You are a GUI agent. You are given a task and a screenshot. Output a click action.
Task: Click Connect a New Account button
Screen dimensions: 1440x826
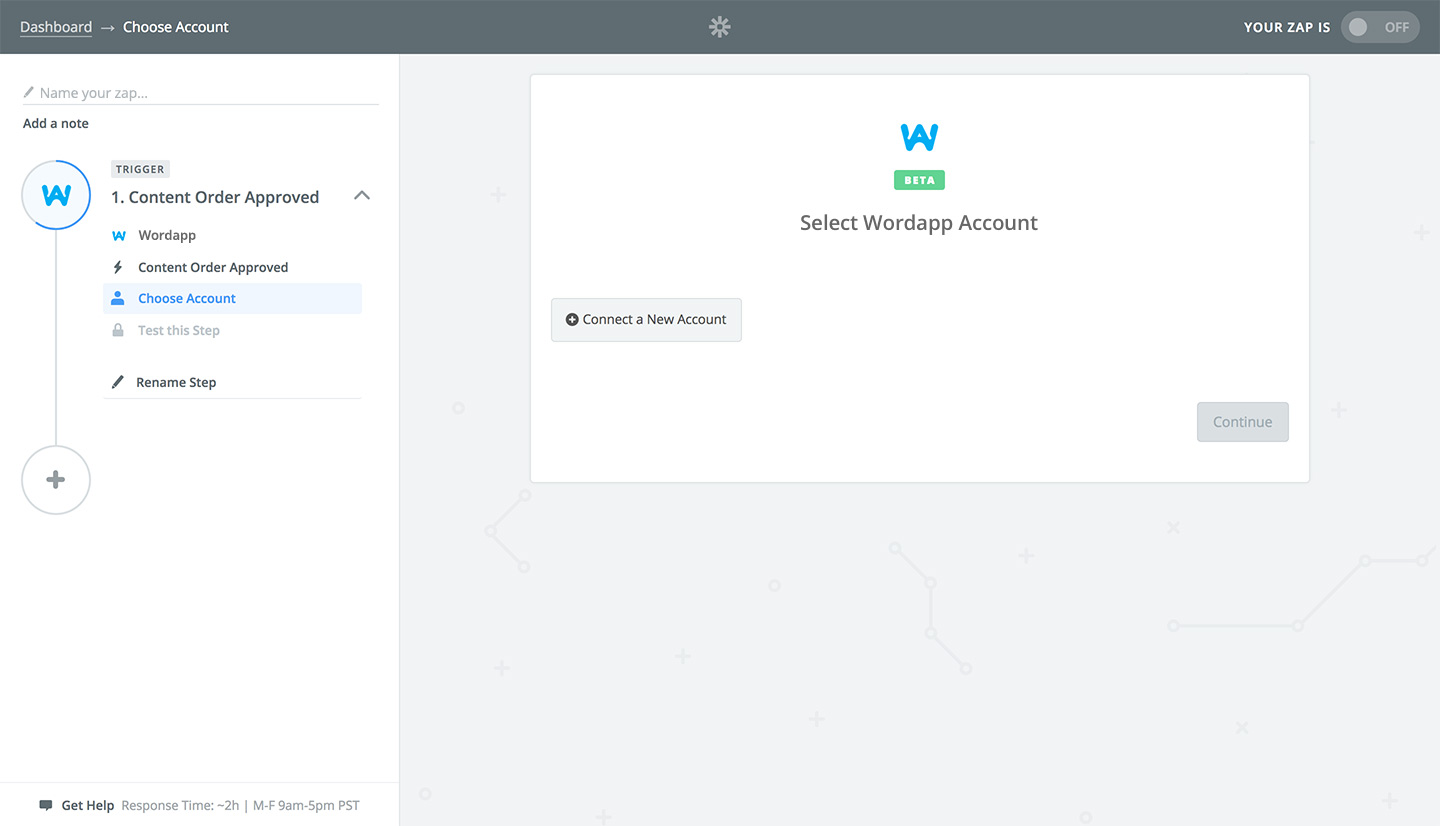646,320
